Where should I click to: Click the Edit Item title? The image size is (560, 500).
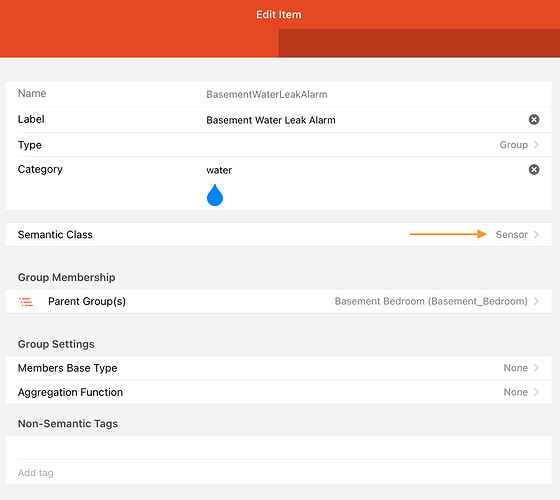(x=279, y=15)
